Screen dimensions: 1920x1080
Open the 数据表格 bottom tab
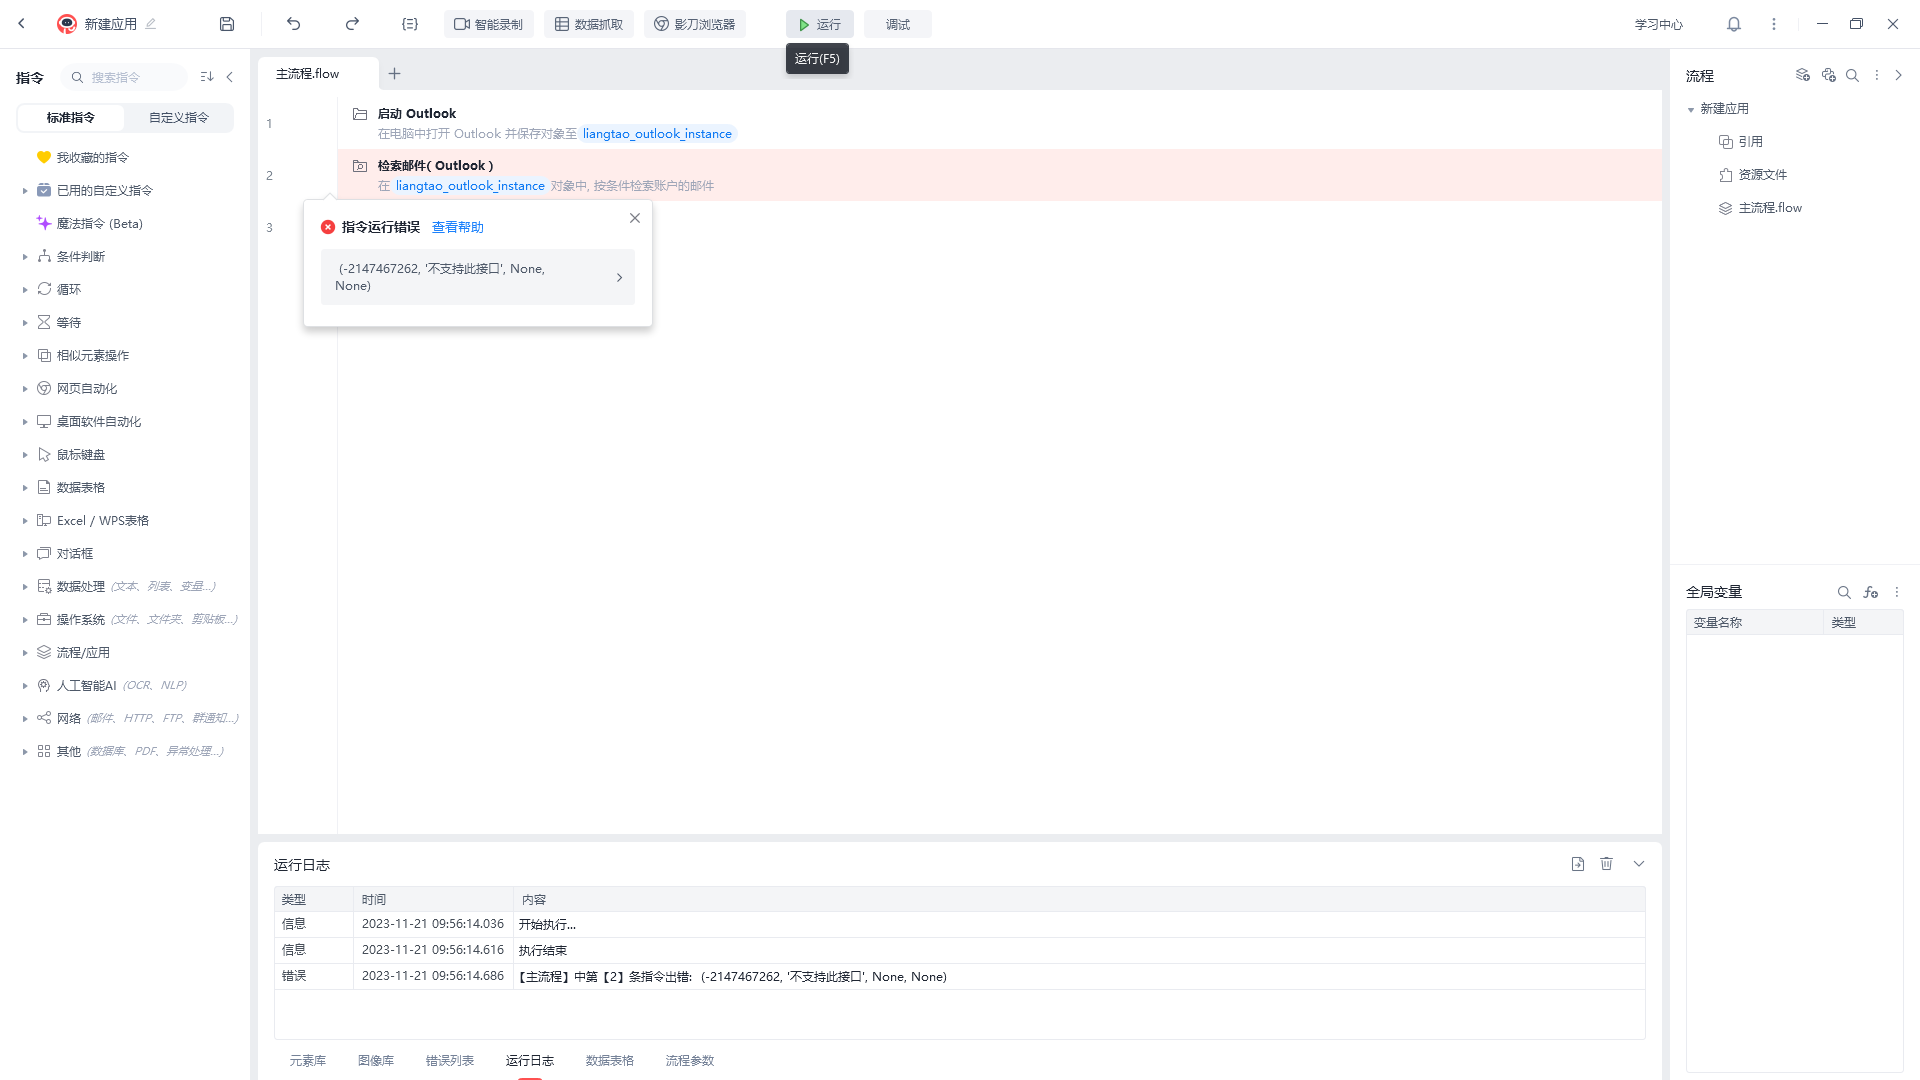610,1061
